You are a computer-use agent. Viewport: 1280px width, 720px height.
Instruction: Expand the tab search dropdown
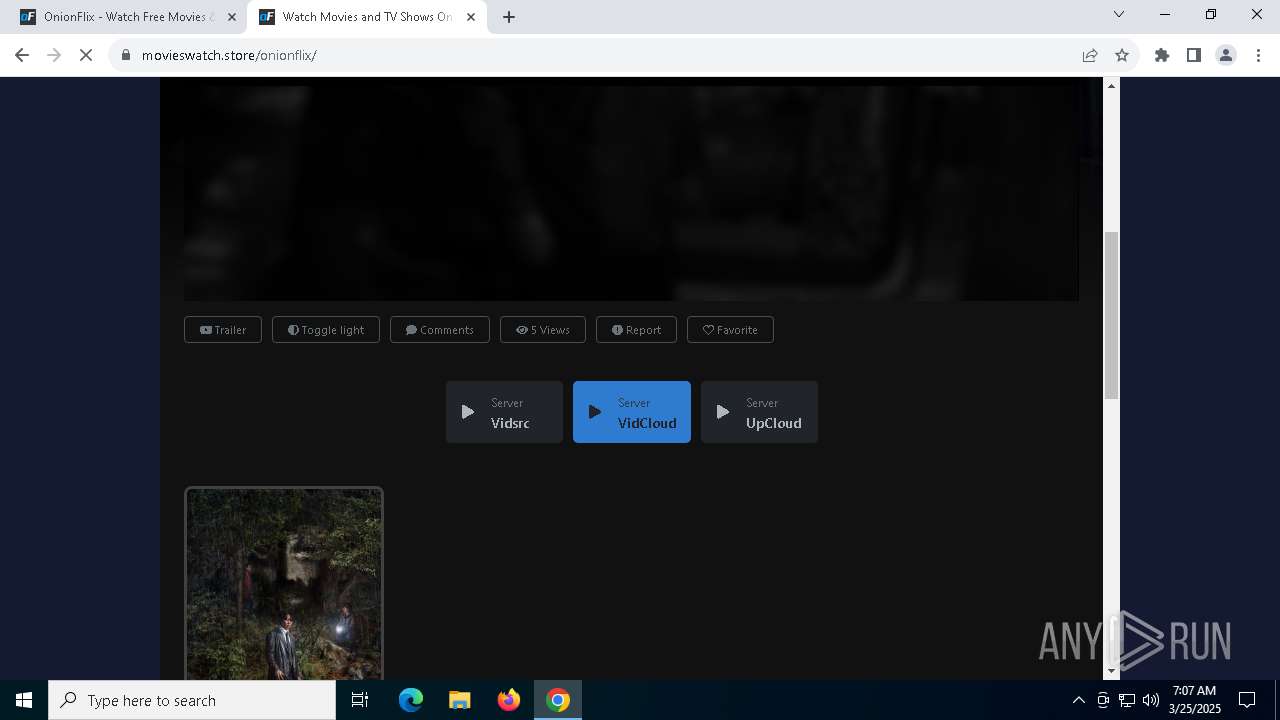click(x=1119, y=14)
